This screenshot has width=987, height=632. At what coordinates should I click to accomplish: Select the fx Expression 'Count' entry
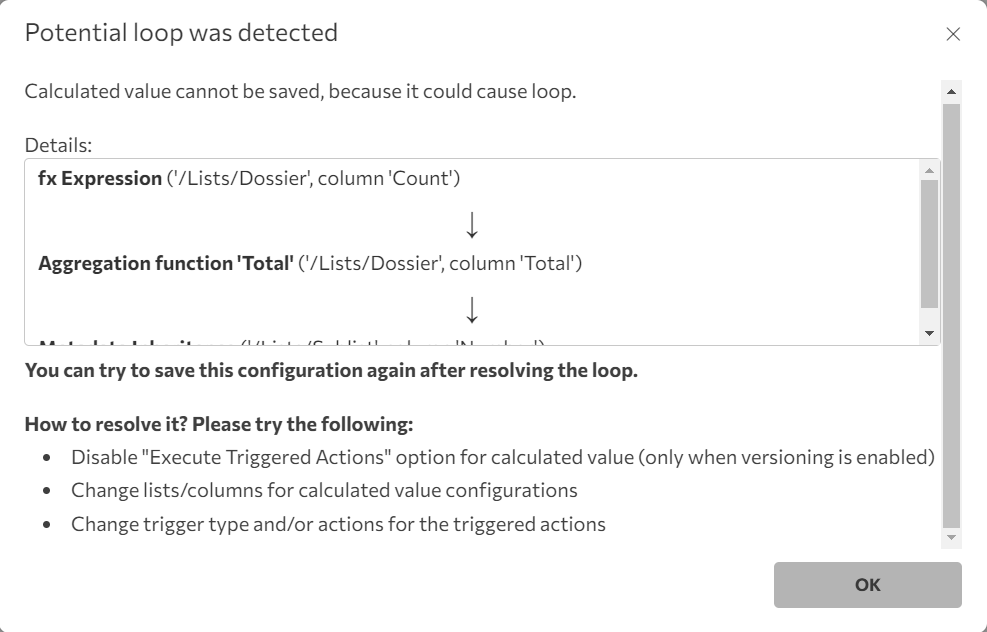(x=249, y=179)
